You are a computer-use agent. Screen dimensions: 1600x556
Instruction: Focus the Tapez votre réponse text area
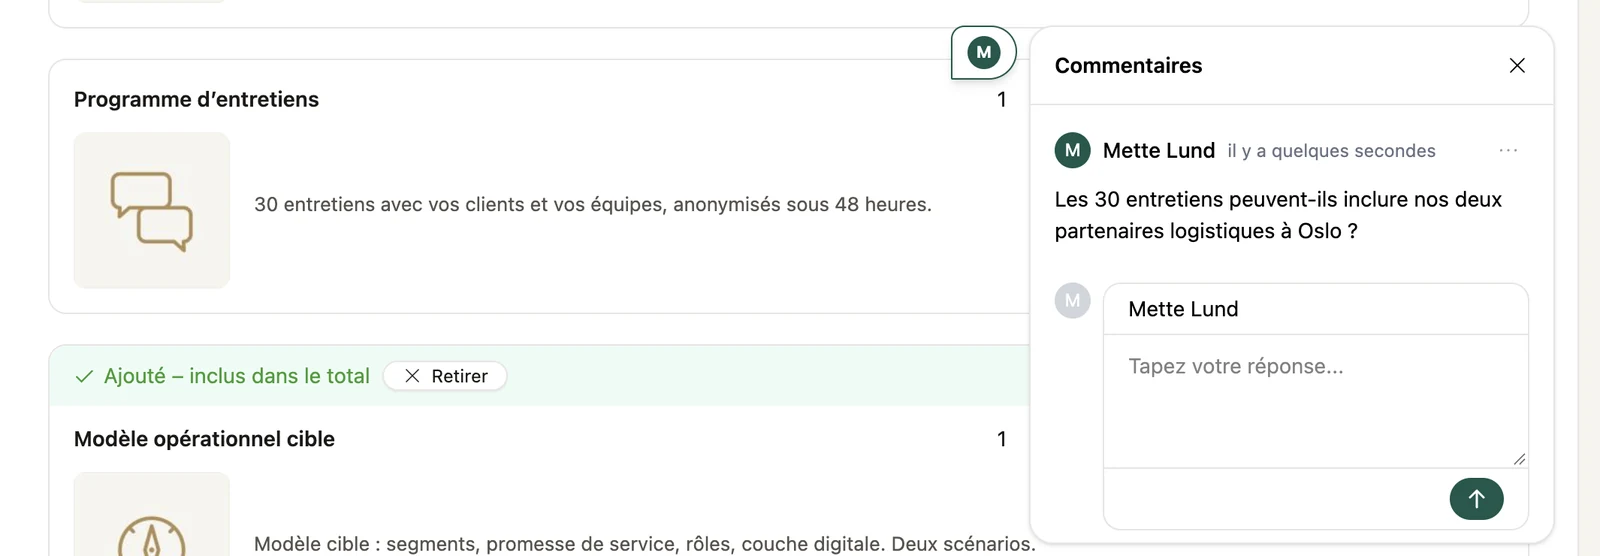click(1316, 401)
